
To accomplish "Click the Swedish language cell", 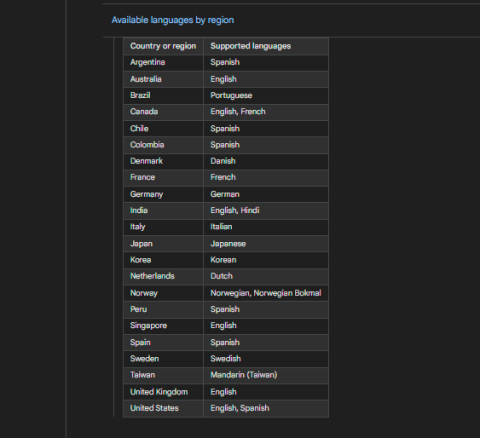I will pos(266,359).
